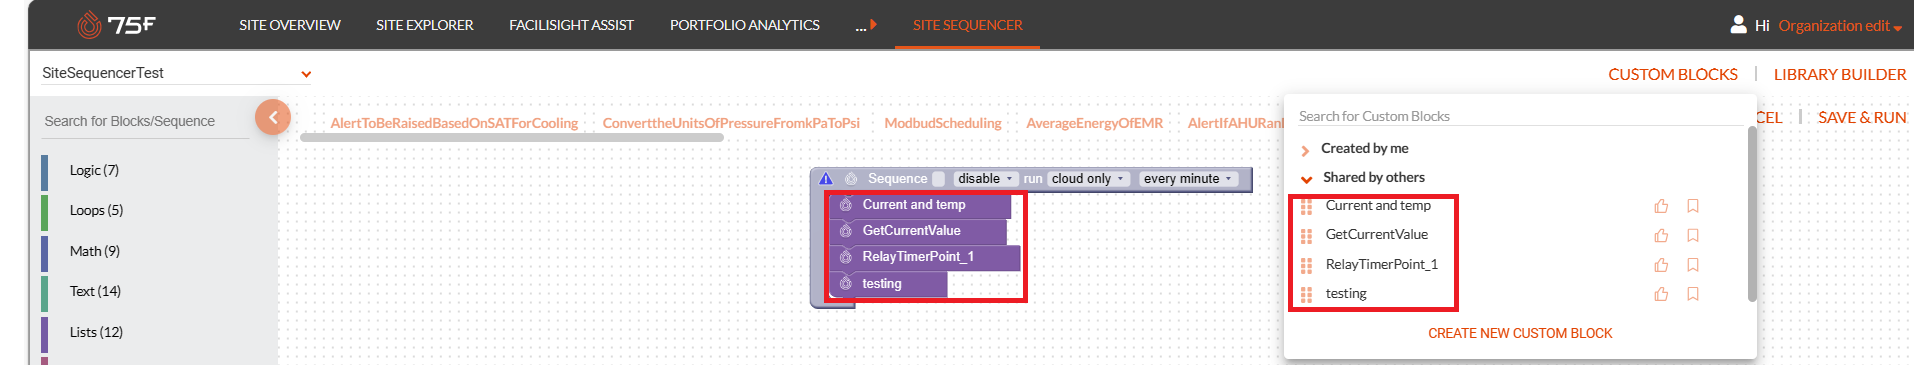
Task: Click the warning triangle on Sequence block
Action: [x=826, y=179]
